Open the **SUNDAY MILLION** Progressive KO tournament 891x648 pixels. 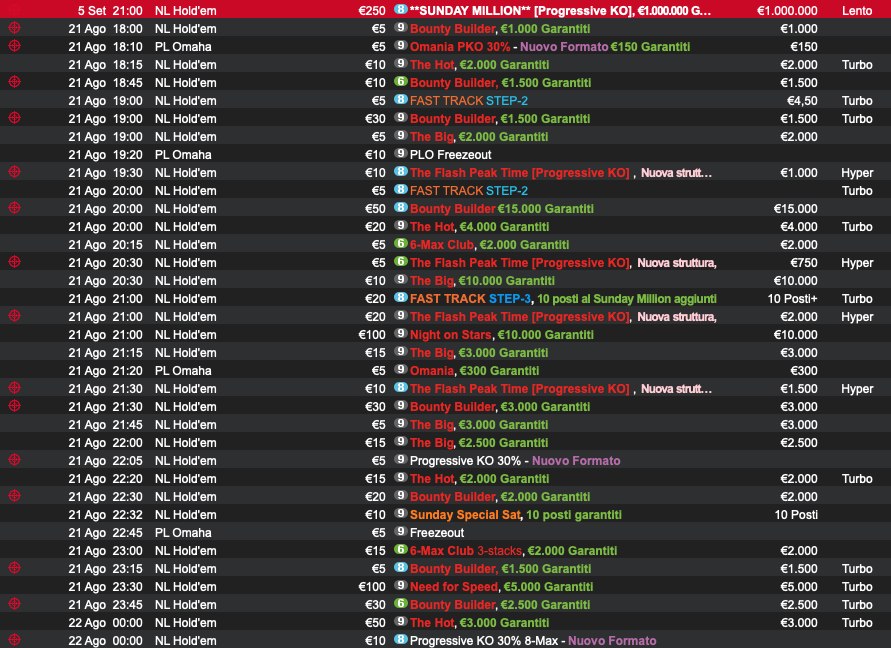(560, 11)
